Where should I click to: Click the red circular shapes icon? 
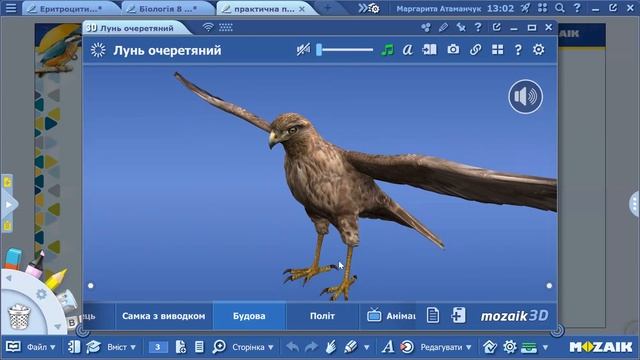click(x=407, y=347)
